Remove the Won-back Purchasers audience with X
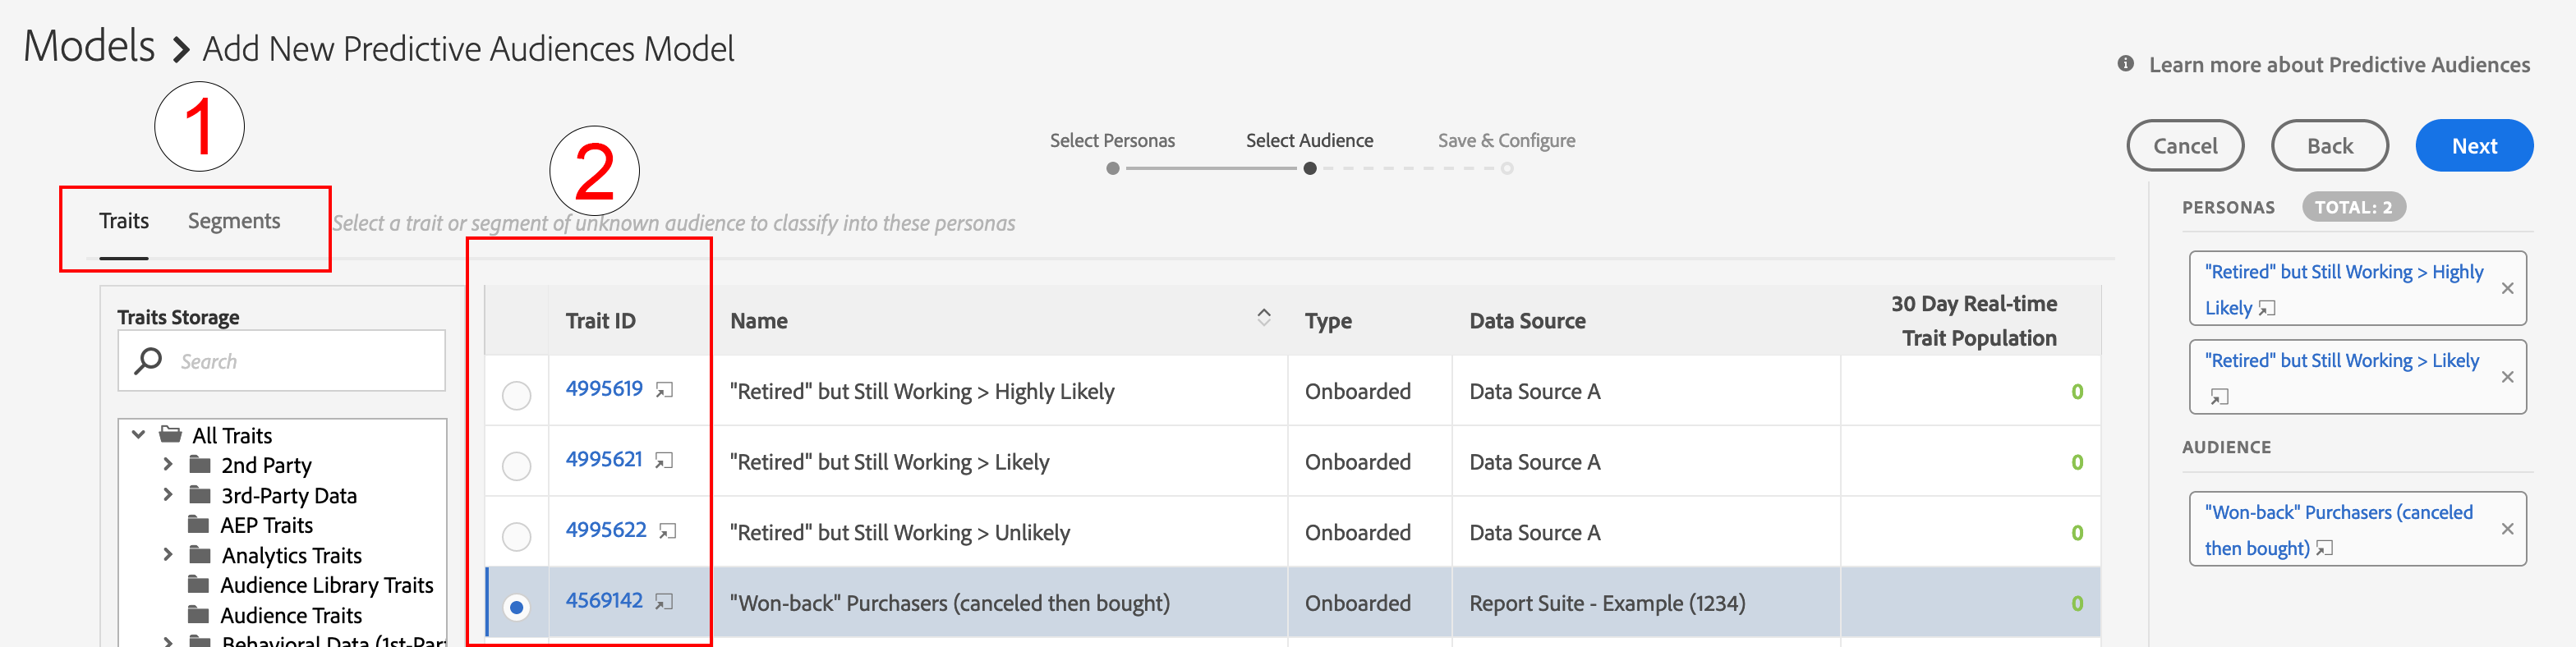 click(x=2507, y=529)
